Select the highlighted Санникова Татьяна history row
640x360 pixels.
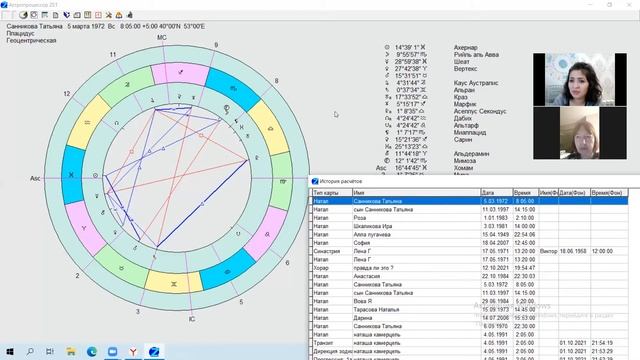(470, 201)
